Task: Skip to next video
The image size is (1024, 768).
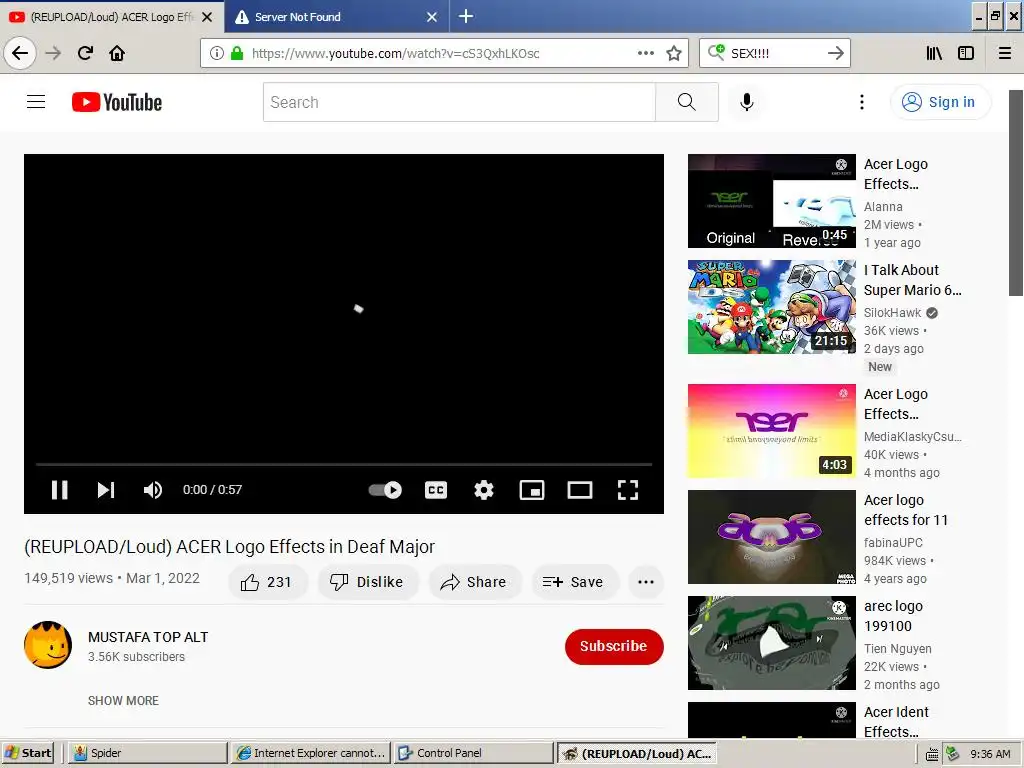Action: [x=106, y=490]
